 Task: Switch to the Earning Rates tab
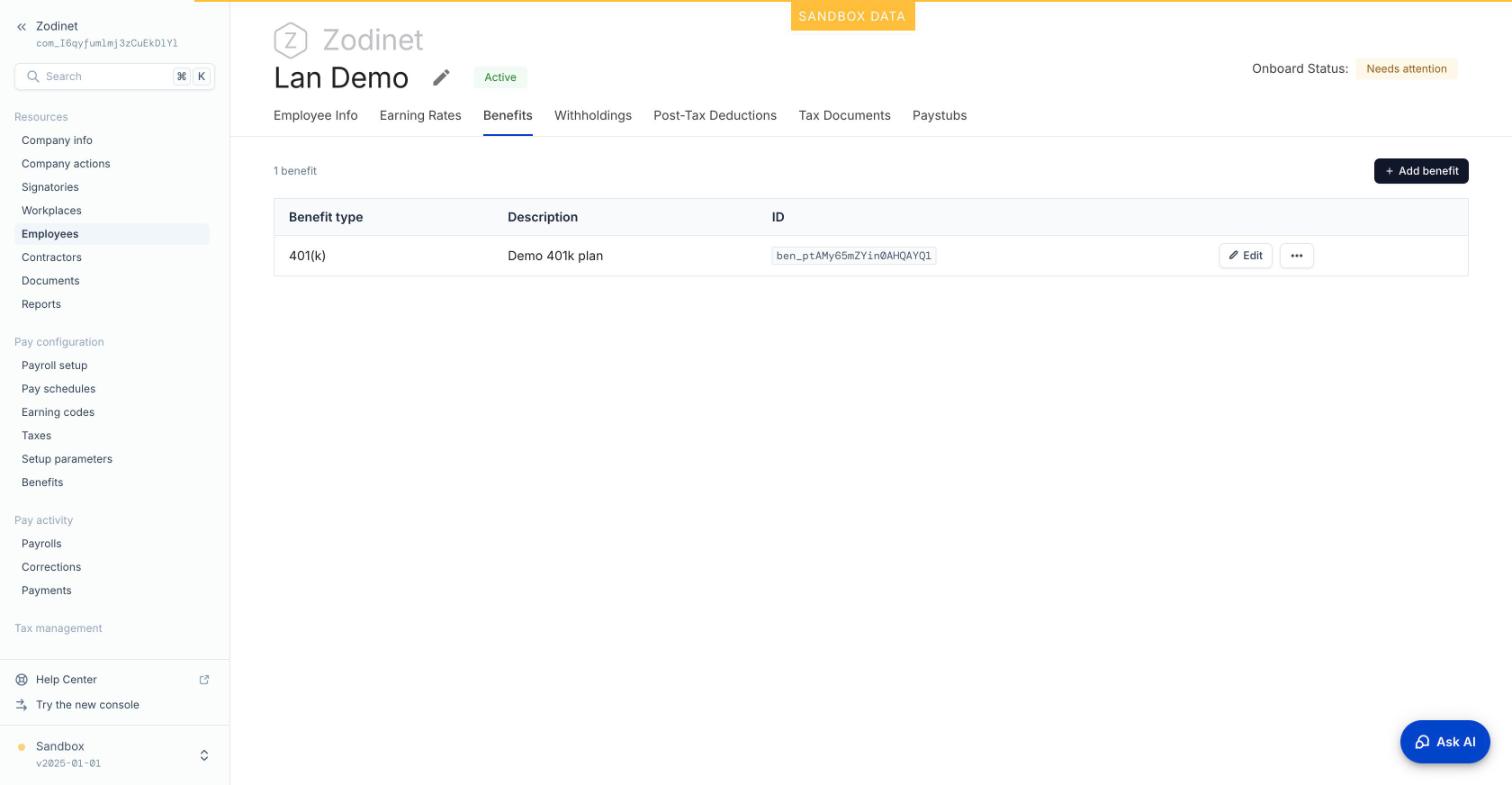click(420, 116)
